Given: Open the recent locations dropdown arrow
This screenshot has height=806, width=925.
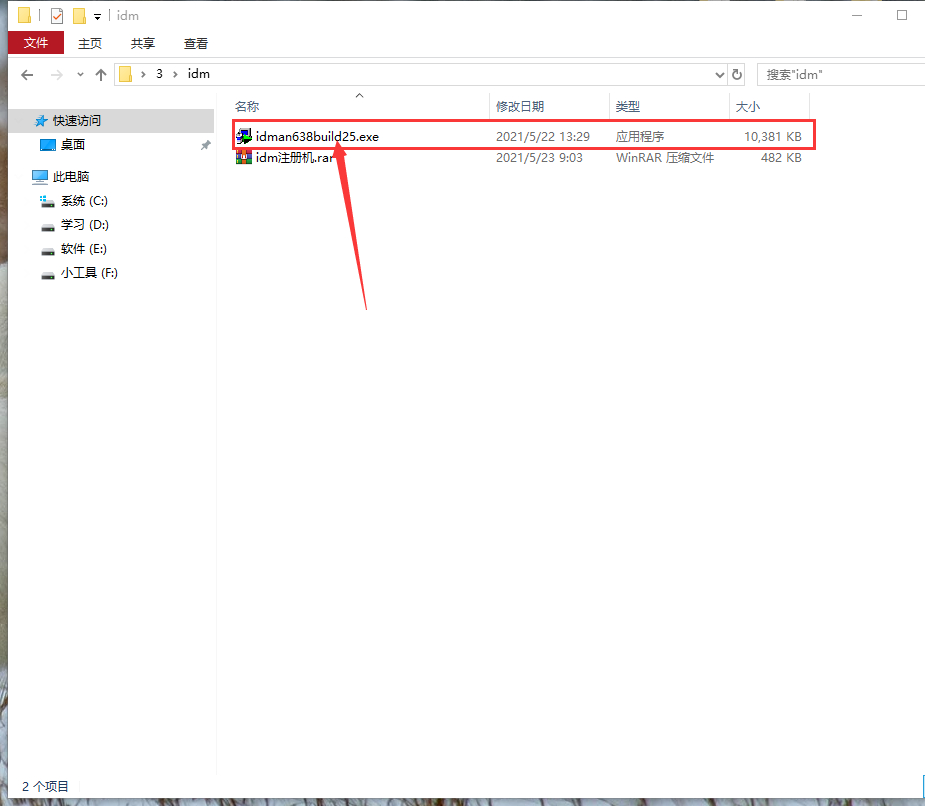Looking at the screenshot, I should 80,75.
